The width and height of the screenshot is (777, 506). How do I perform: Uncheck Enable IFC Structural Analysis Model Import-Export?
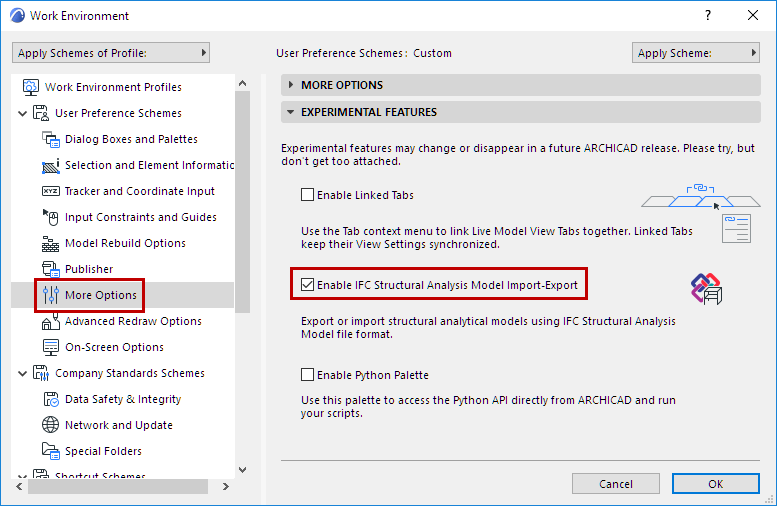(x=308, y=285)
